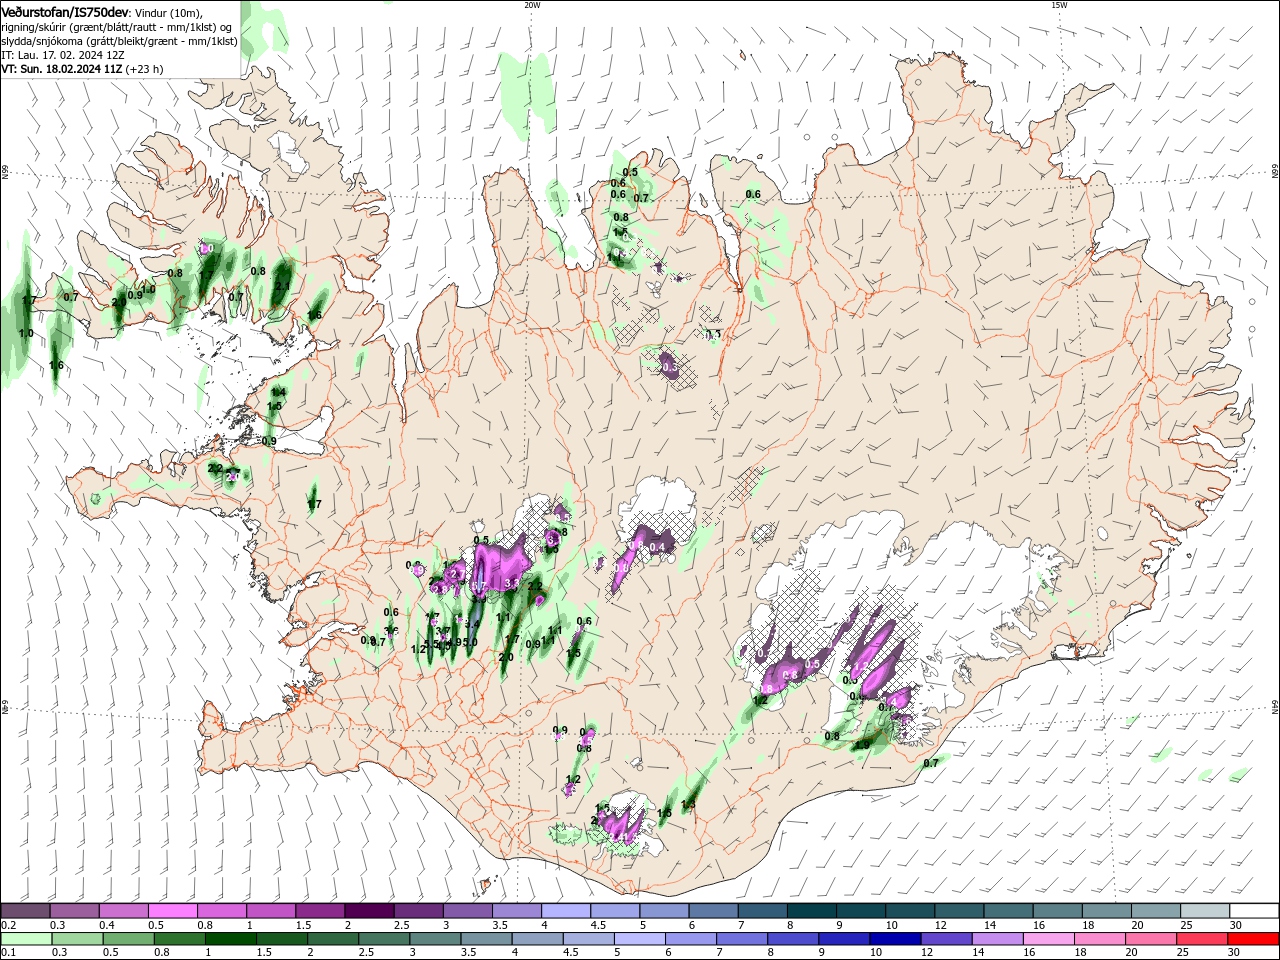Click the bright red 30 rain legend swatch
The width and height of the screenshot is (1280, 960).
(1252, 939)
